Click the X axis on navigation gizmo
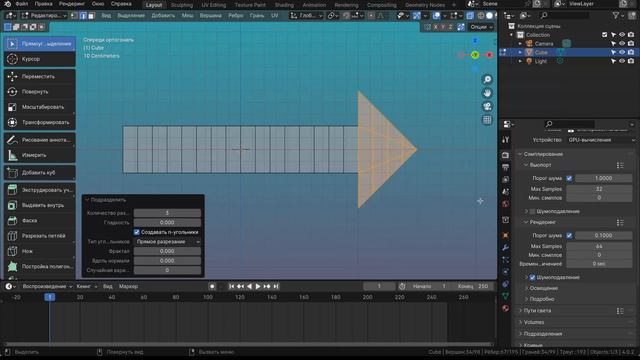Screen dimensions: 640x360 (489, 55)
